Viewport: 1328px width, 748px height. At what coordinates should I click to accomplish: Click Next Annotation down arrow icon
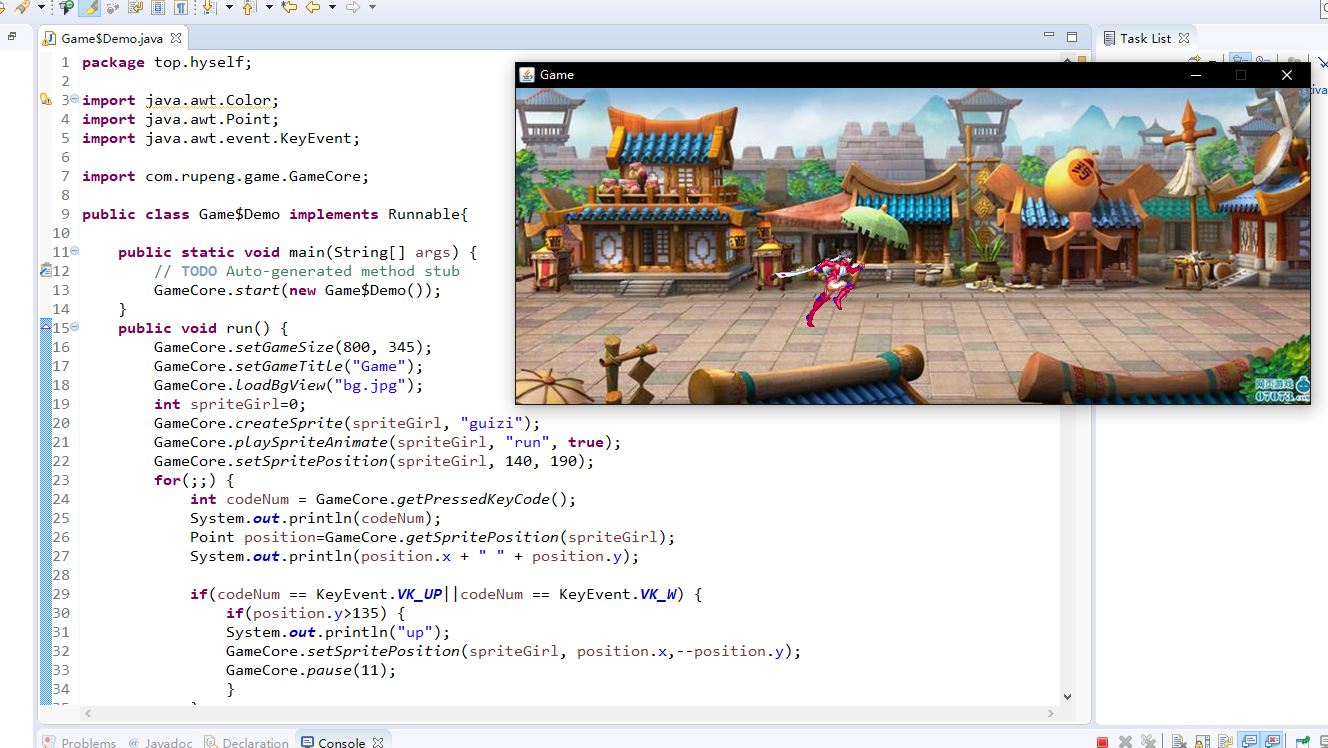tap(209, 7)
